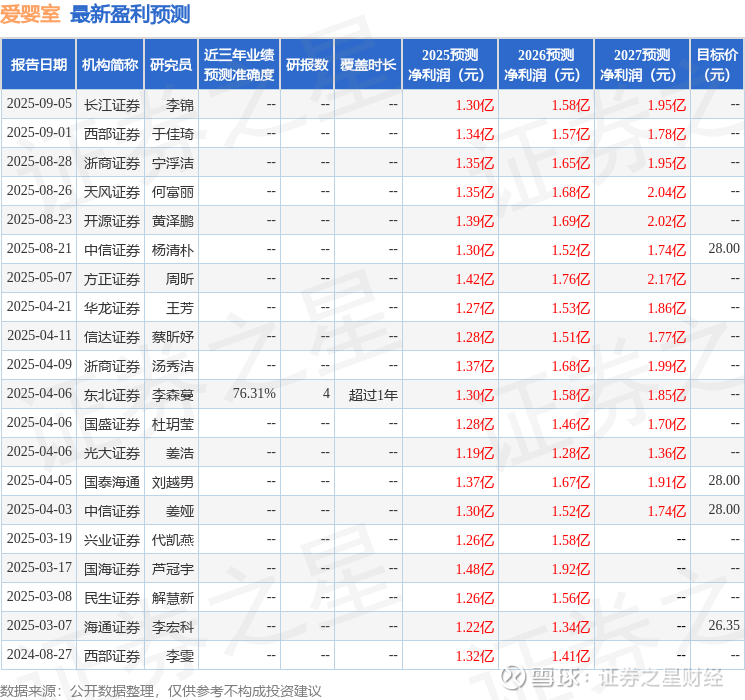This screenshot has height=700, width=745.
Task: Select analyst 李森蔓 cell
Action: click(173, 395)
